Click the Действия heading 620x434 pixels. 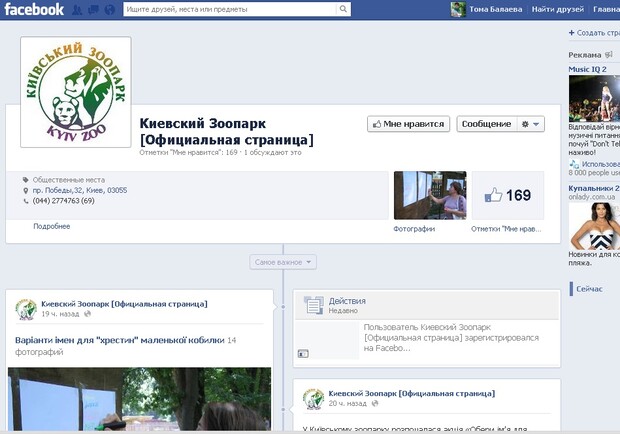(x=347, y=301)
